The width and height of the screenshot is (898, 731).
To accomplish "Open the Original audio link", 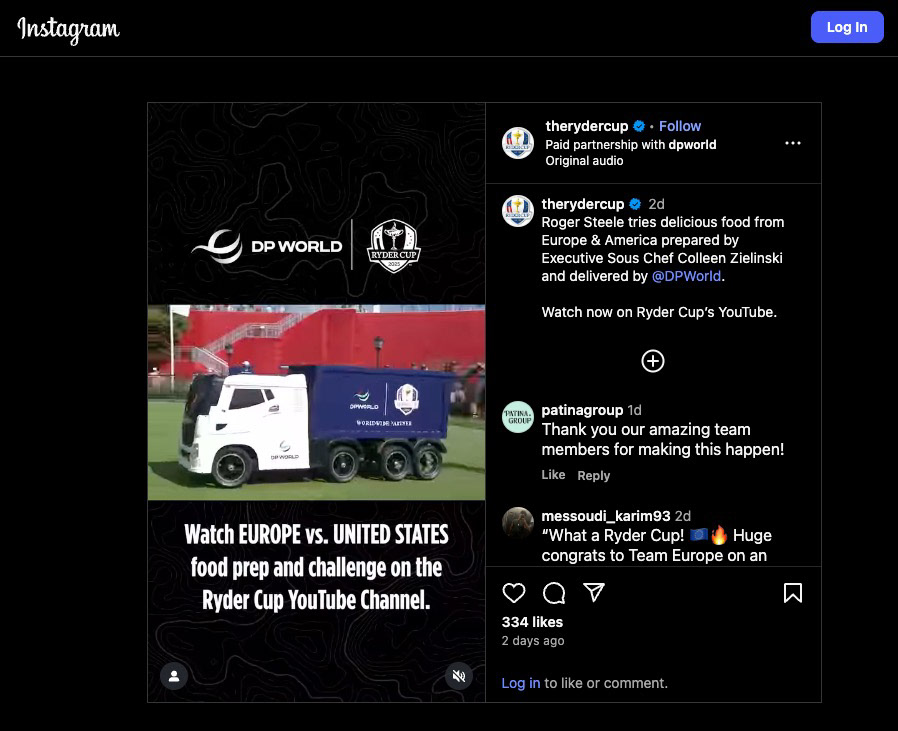I will click(584, 161).
